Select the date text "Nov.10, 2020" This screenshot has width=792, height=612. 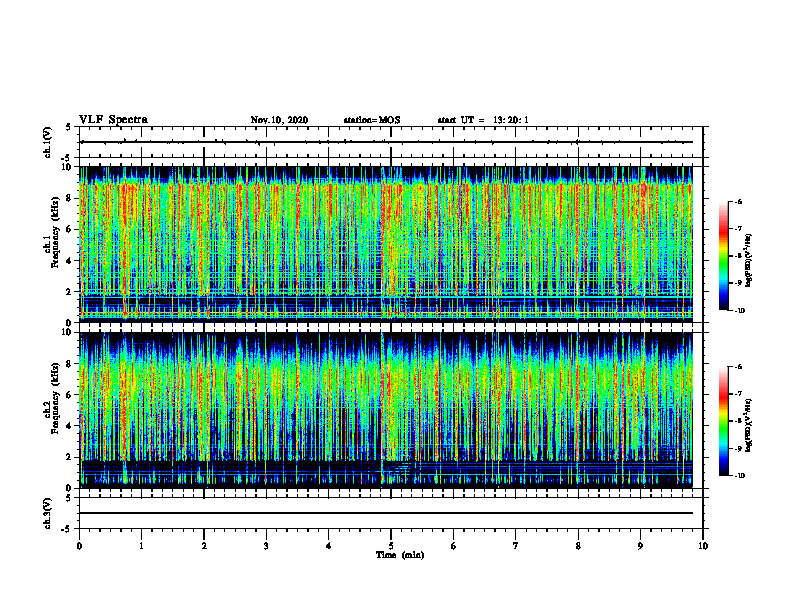279,120
